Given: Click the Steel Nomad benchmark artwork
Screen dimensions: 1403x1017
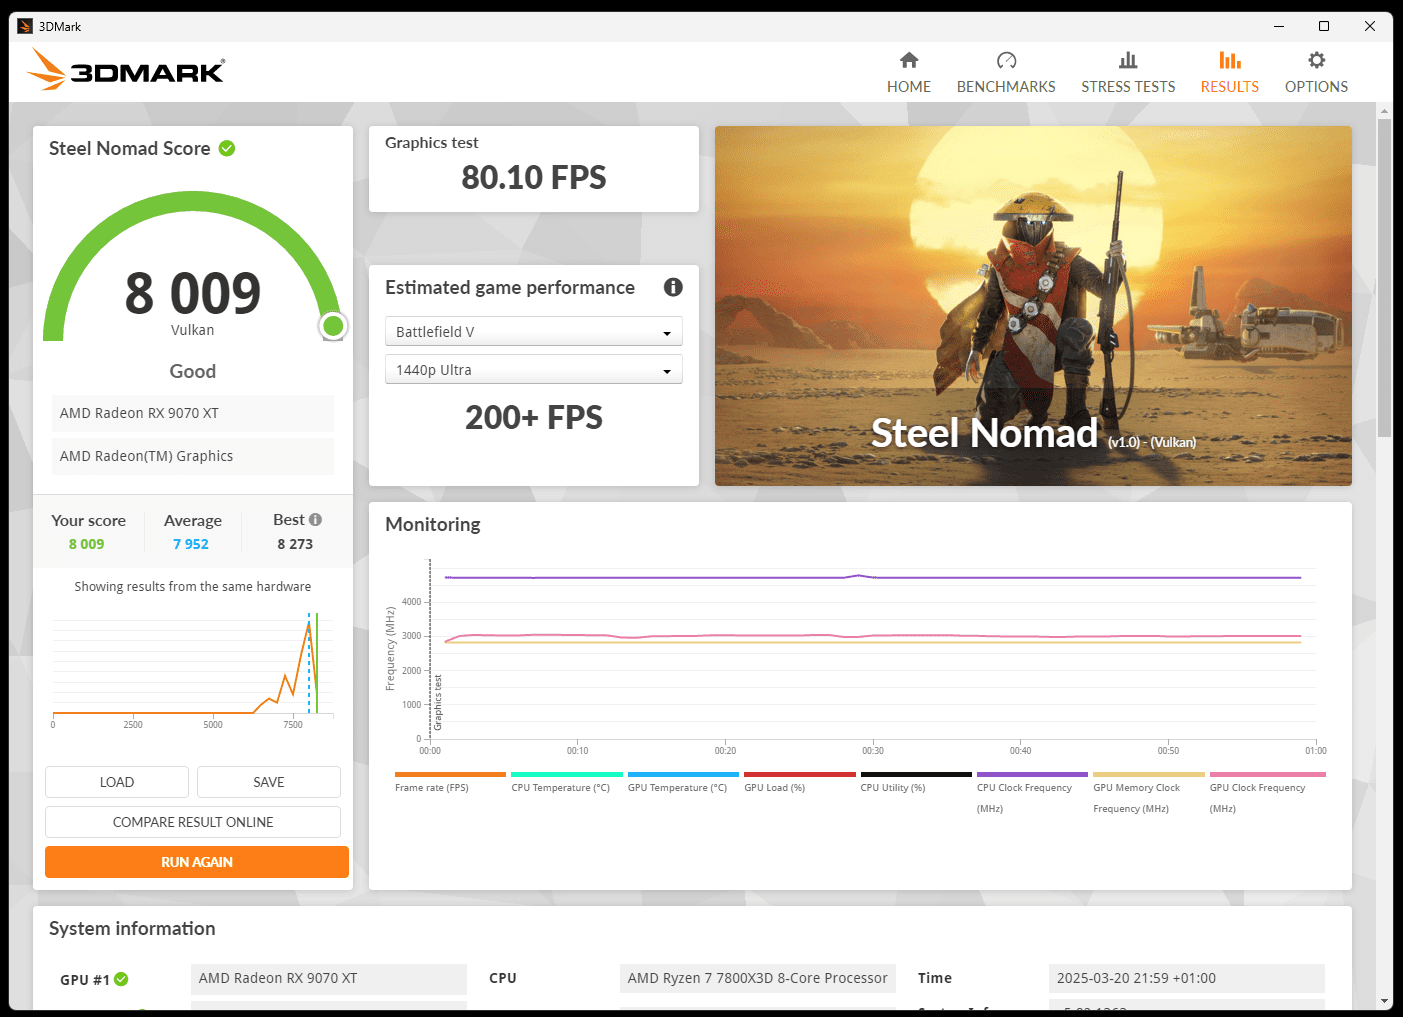Looking at the screenshot, I should click(1033, 306).
